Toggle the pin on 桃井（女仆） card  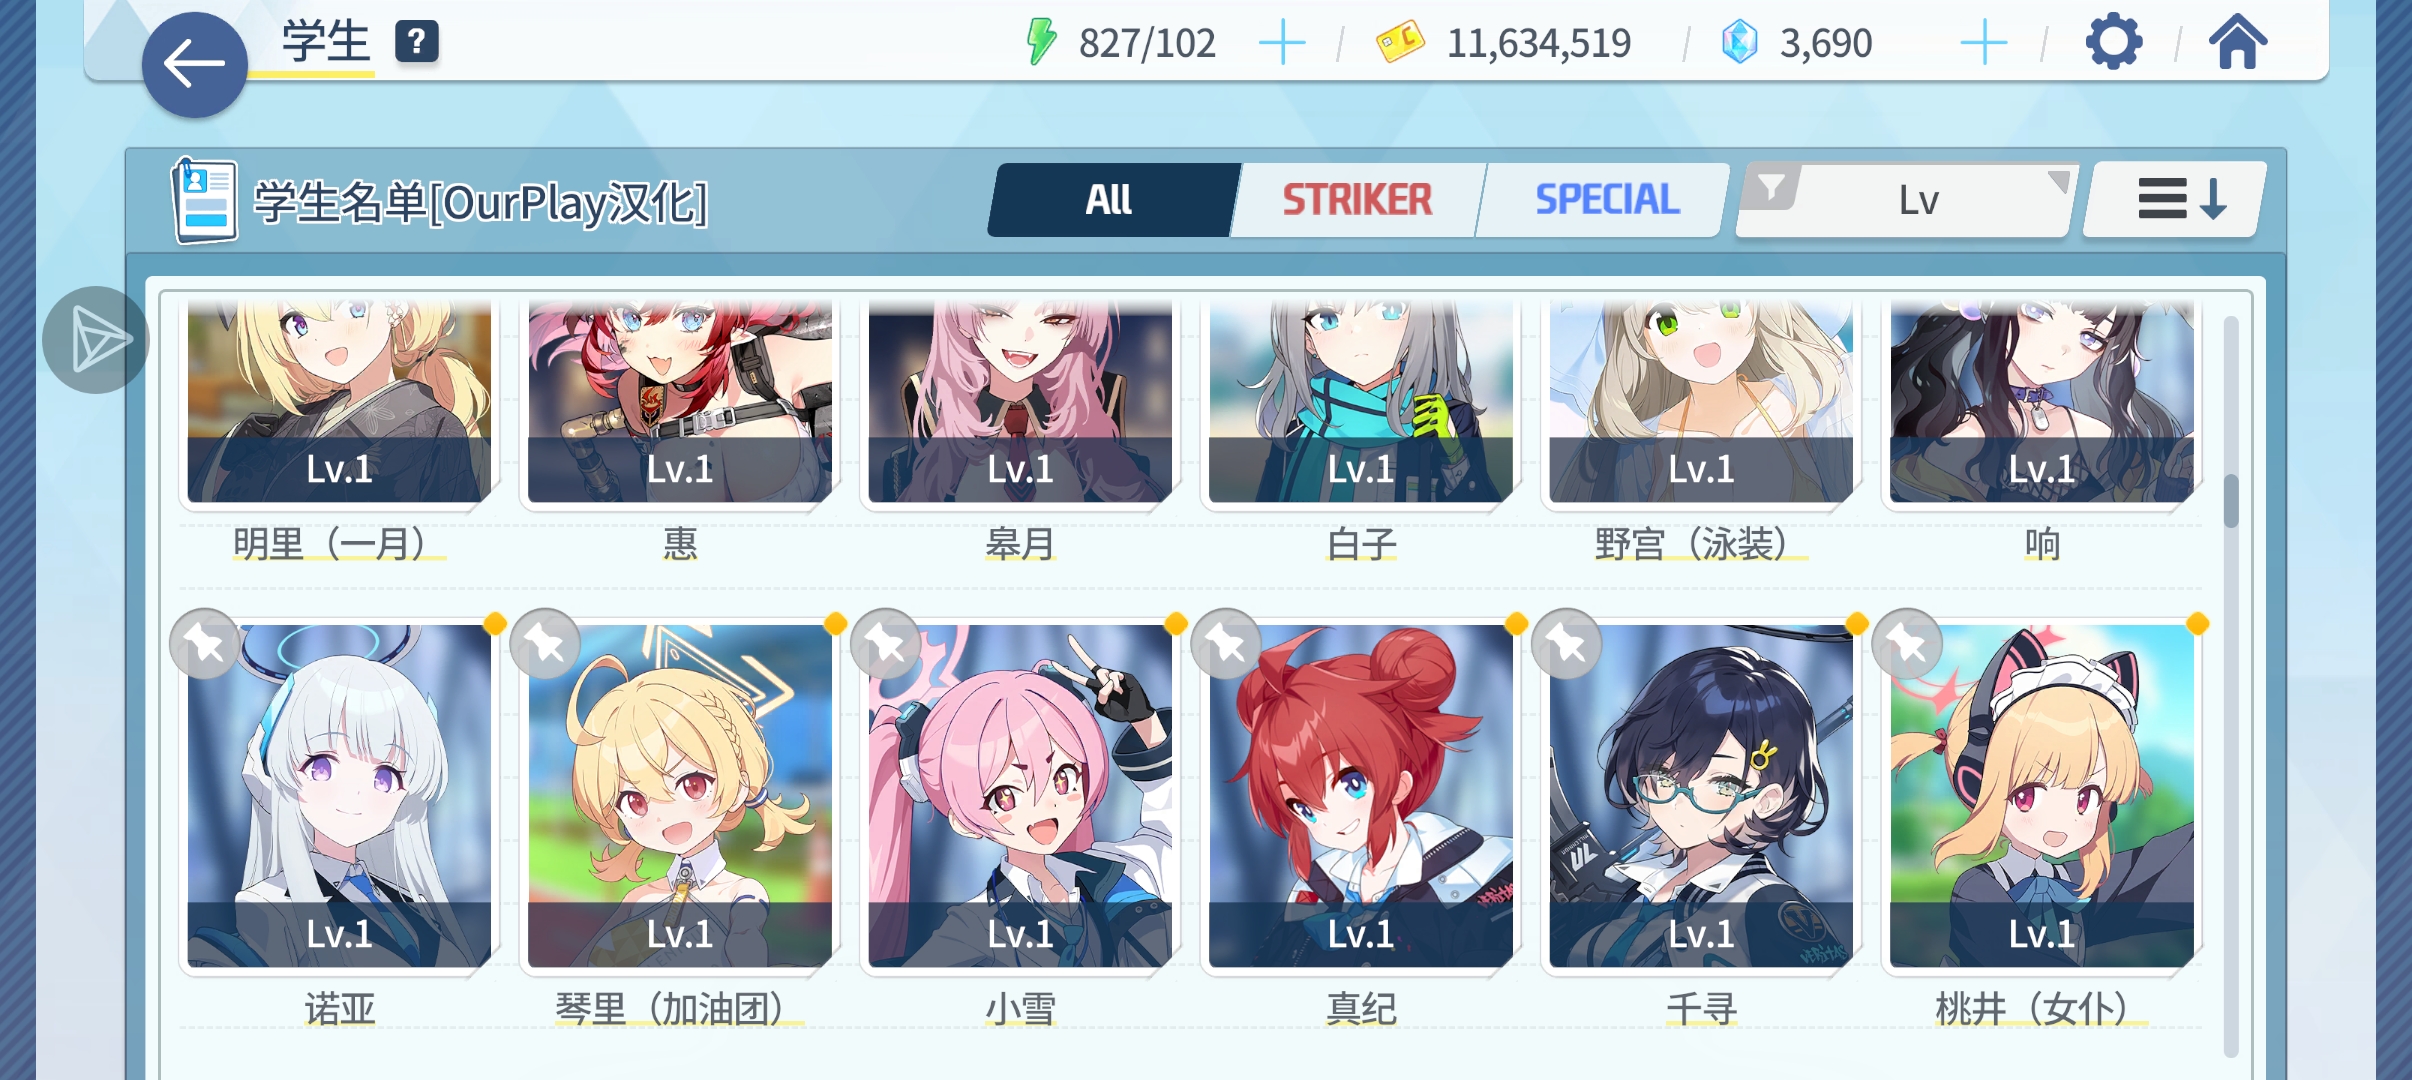pyautogui.click(x=1907, y=644)
